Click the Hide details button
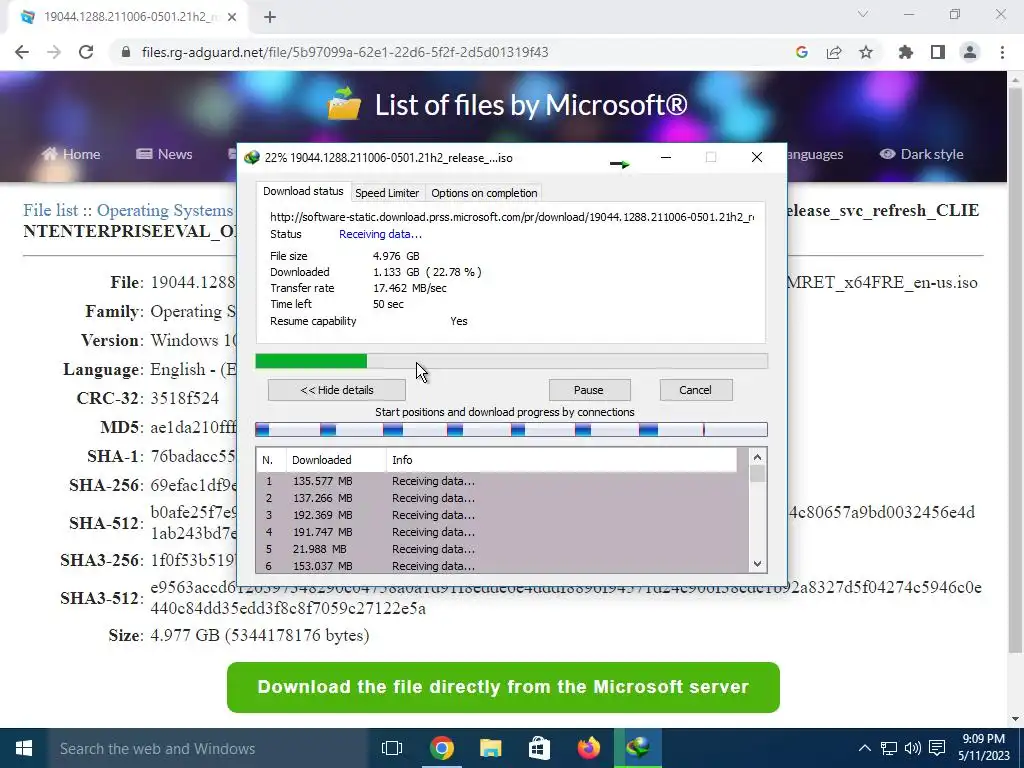The width and height of the screenshot is (1024, 768). 336,390
